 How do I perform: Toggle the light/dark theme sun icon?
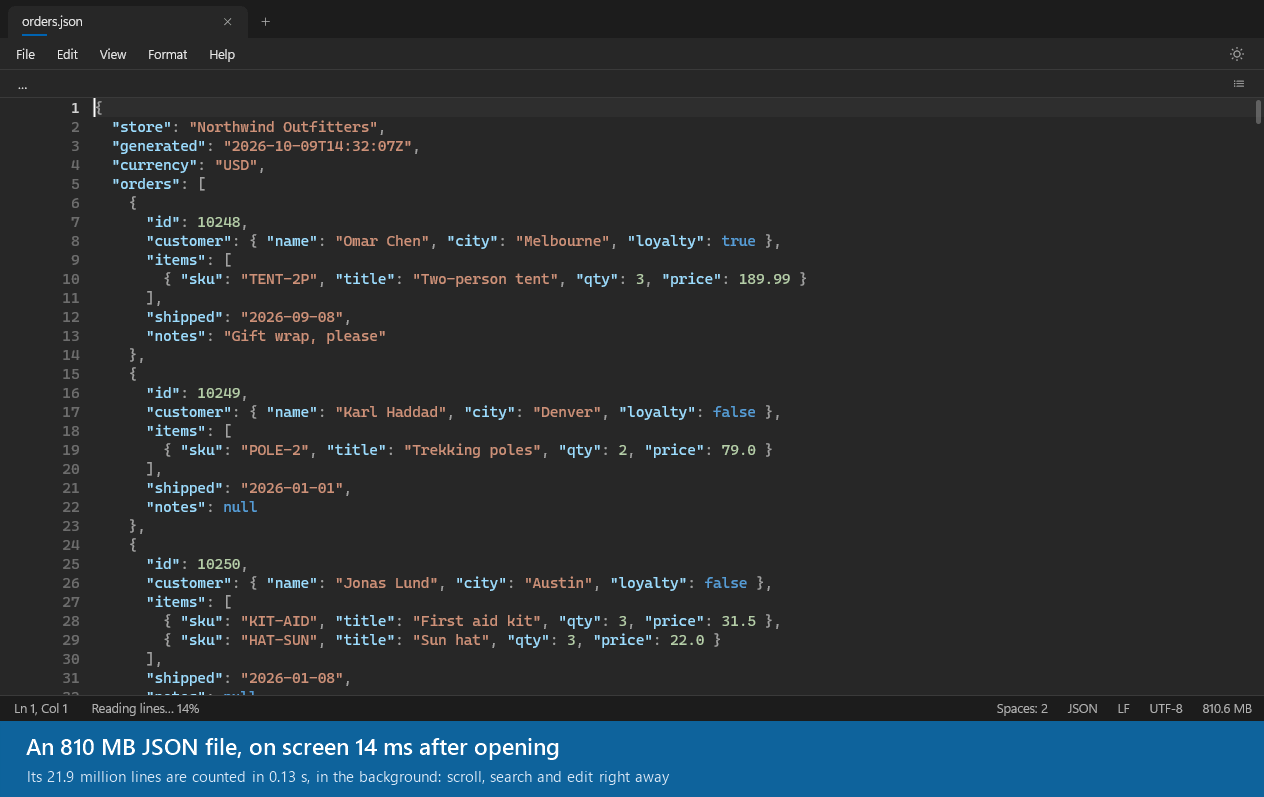pos(1237,54)
